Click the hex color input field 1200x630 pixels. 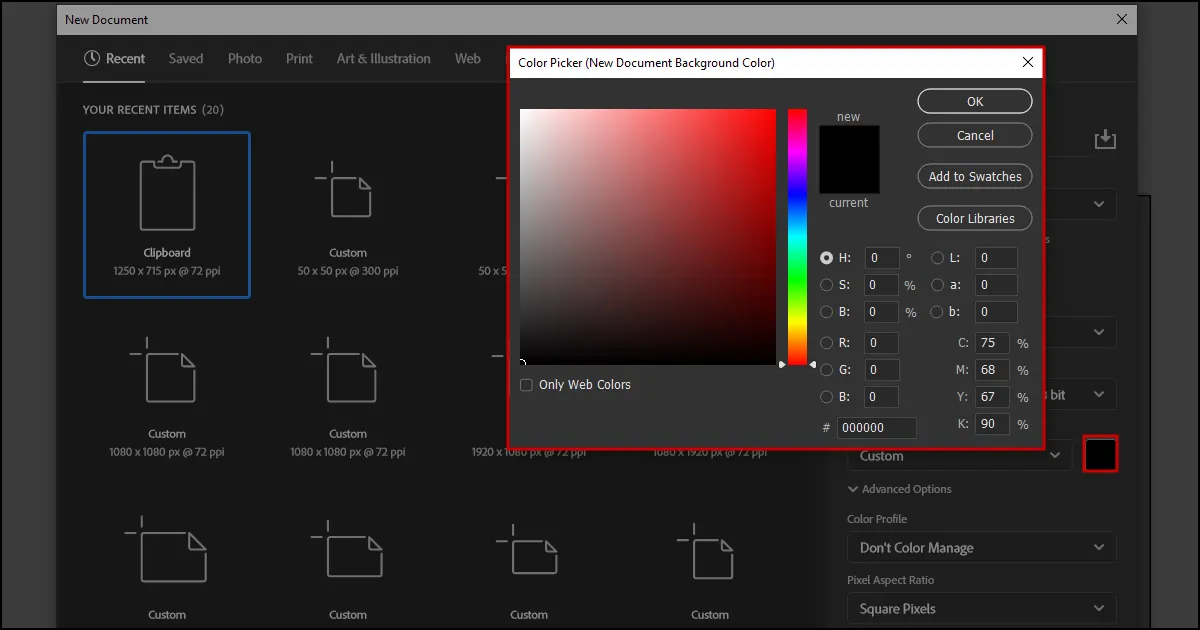pos(876,427)
